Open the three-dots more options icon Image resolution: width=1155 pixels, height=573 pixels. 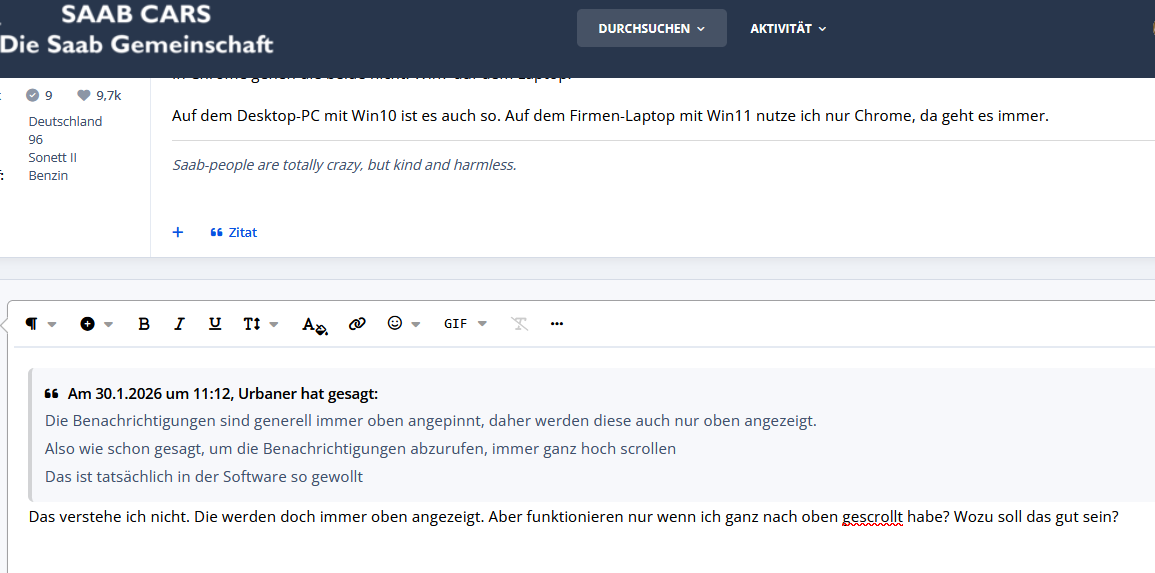pyautogui.click(x=557, y=324)
